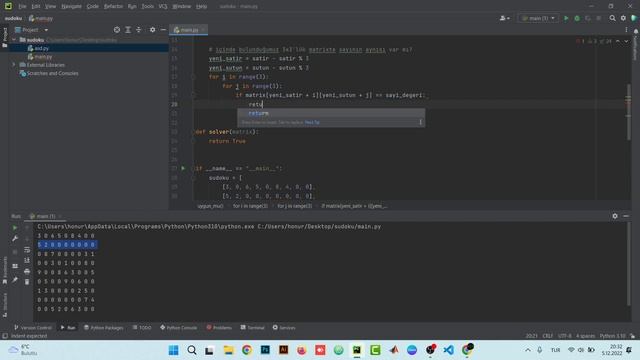The height and width of the screenshot is (360, 640).
Task: Click the run gutter arrow beside __main__
Action: pos(183,168)
